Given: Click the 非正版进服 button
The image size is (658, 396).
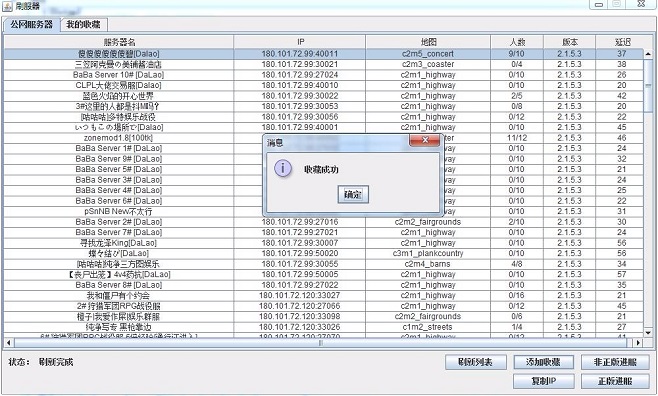Looking at the screenshot, I should coord(615,362).
